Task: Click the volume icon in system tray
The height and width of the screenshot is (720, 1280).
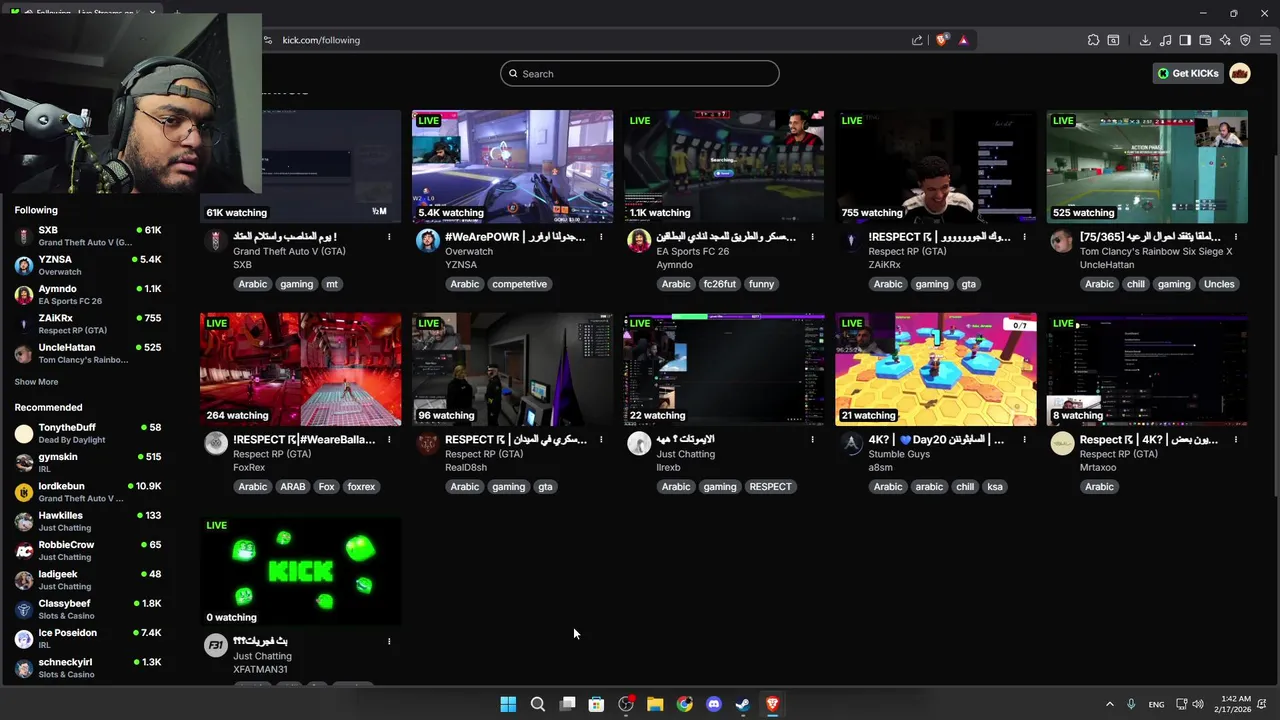Action: (x=1198, y=704)
